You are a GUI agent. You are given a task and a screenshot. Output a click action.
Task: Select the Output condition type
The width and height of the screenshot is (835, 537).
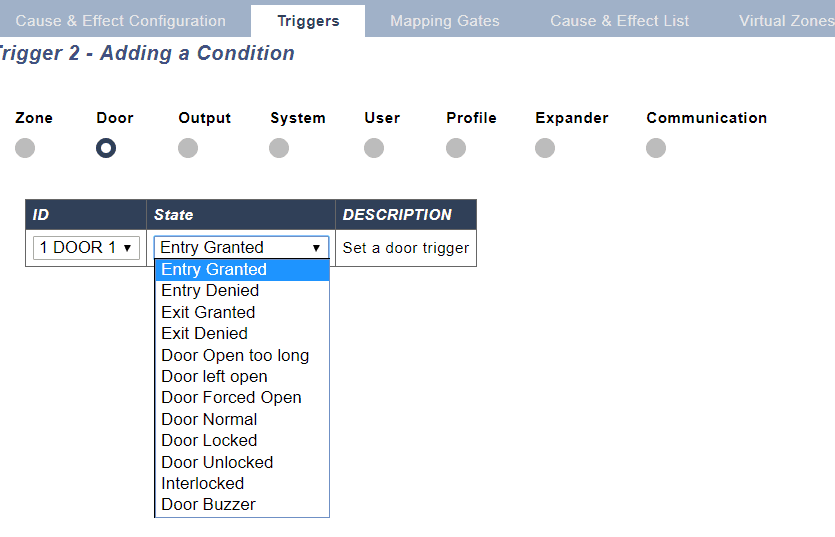pyautogui.click(x=188, y=148)
